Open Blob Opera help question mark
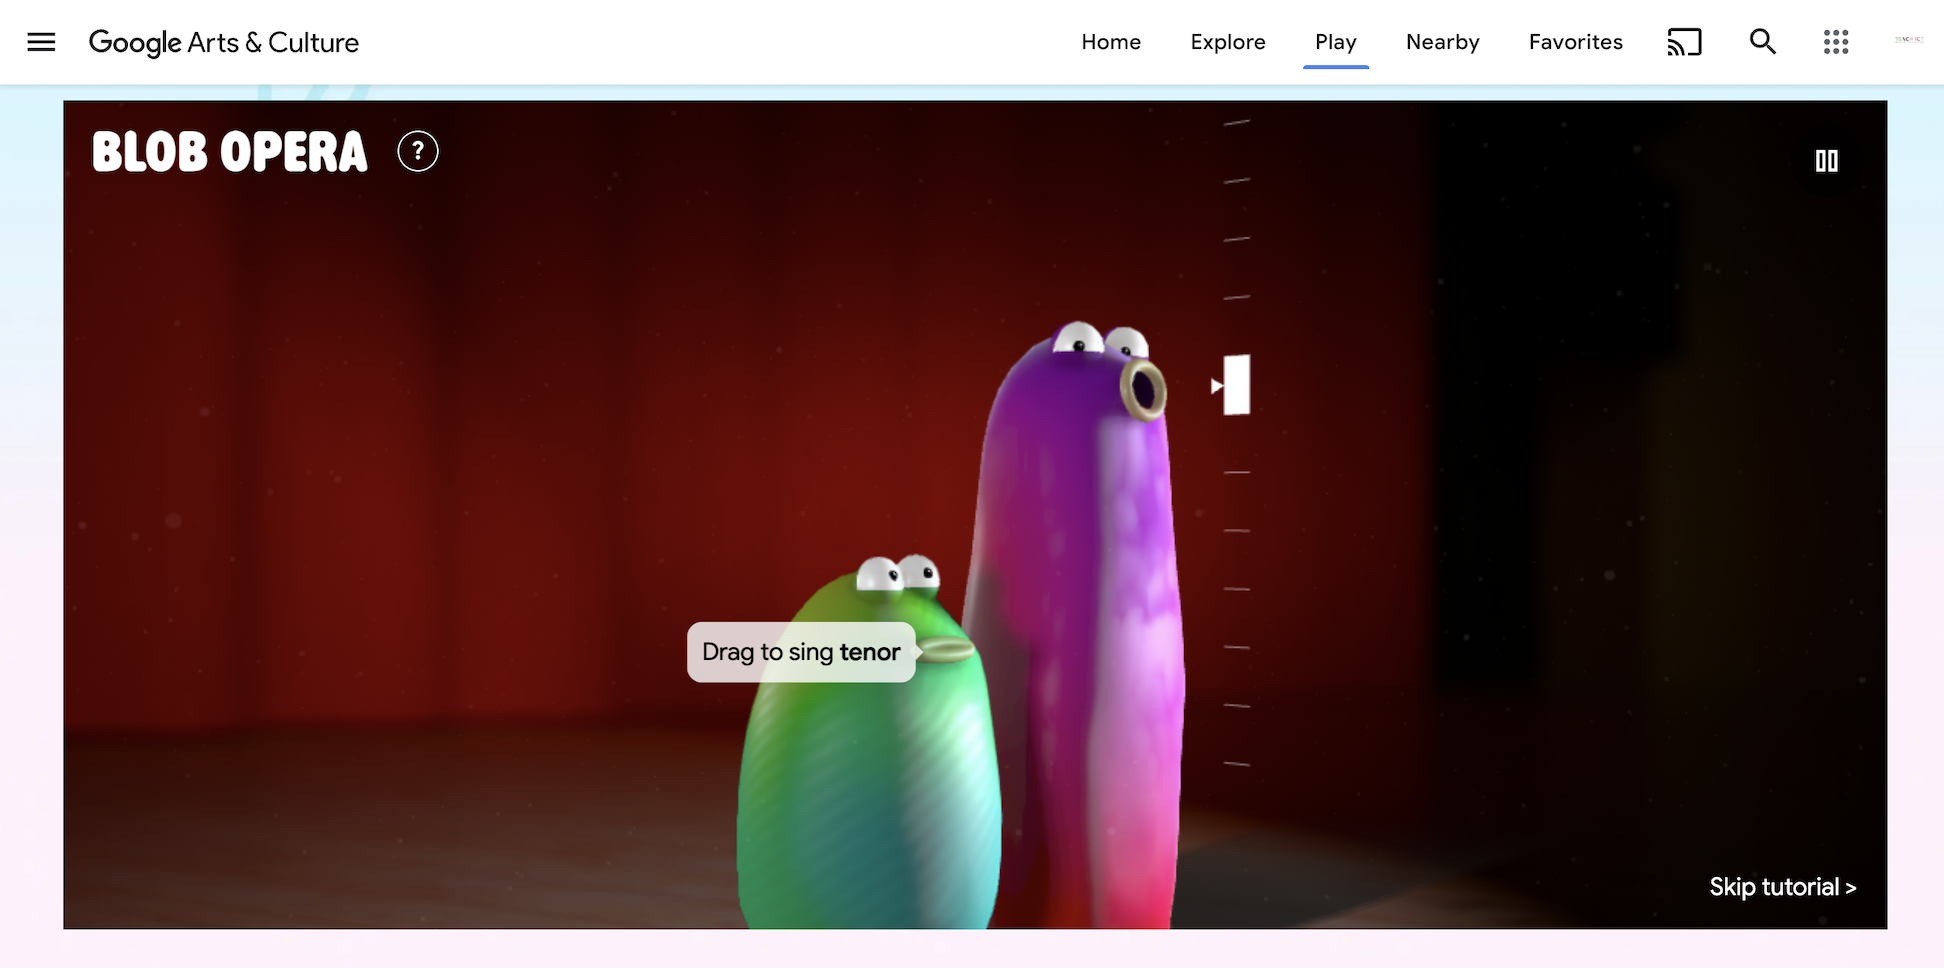The height and width of the screenshot is (968, 1944). coord(418,151)
